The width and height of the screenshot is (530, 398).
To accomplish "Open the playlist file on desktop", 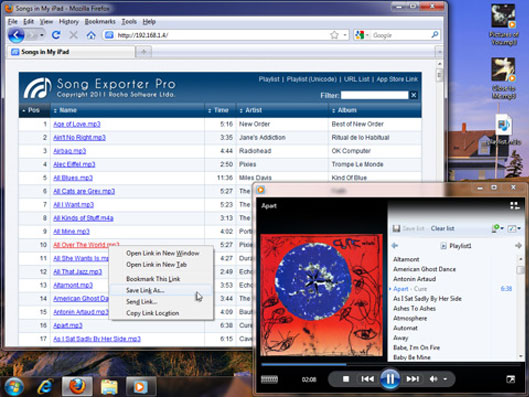I will click(x=503, y=130).
